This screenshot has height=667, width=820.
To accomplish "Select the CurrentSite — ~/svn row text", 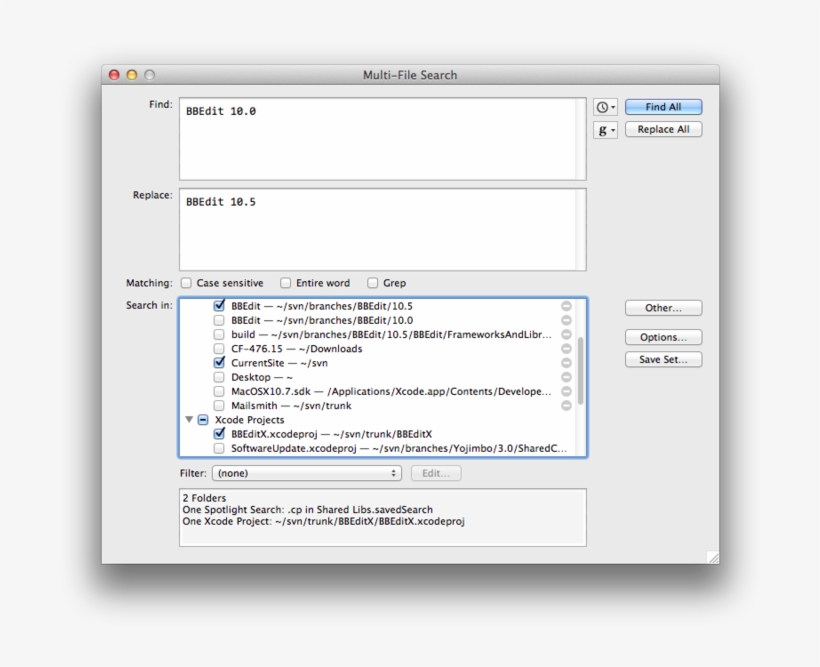I will tap(279, 363).
